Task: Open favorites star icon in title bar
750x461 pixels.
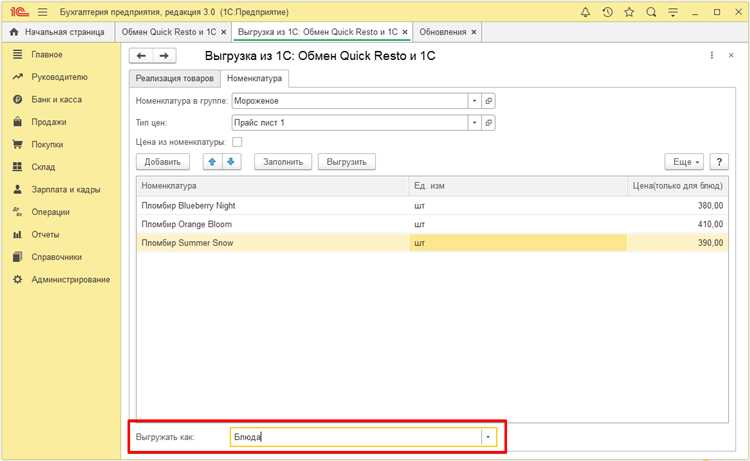Action: (629, 12)
